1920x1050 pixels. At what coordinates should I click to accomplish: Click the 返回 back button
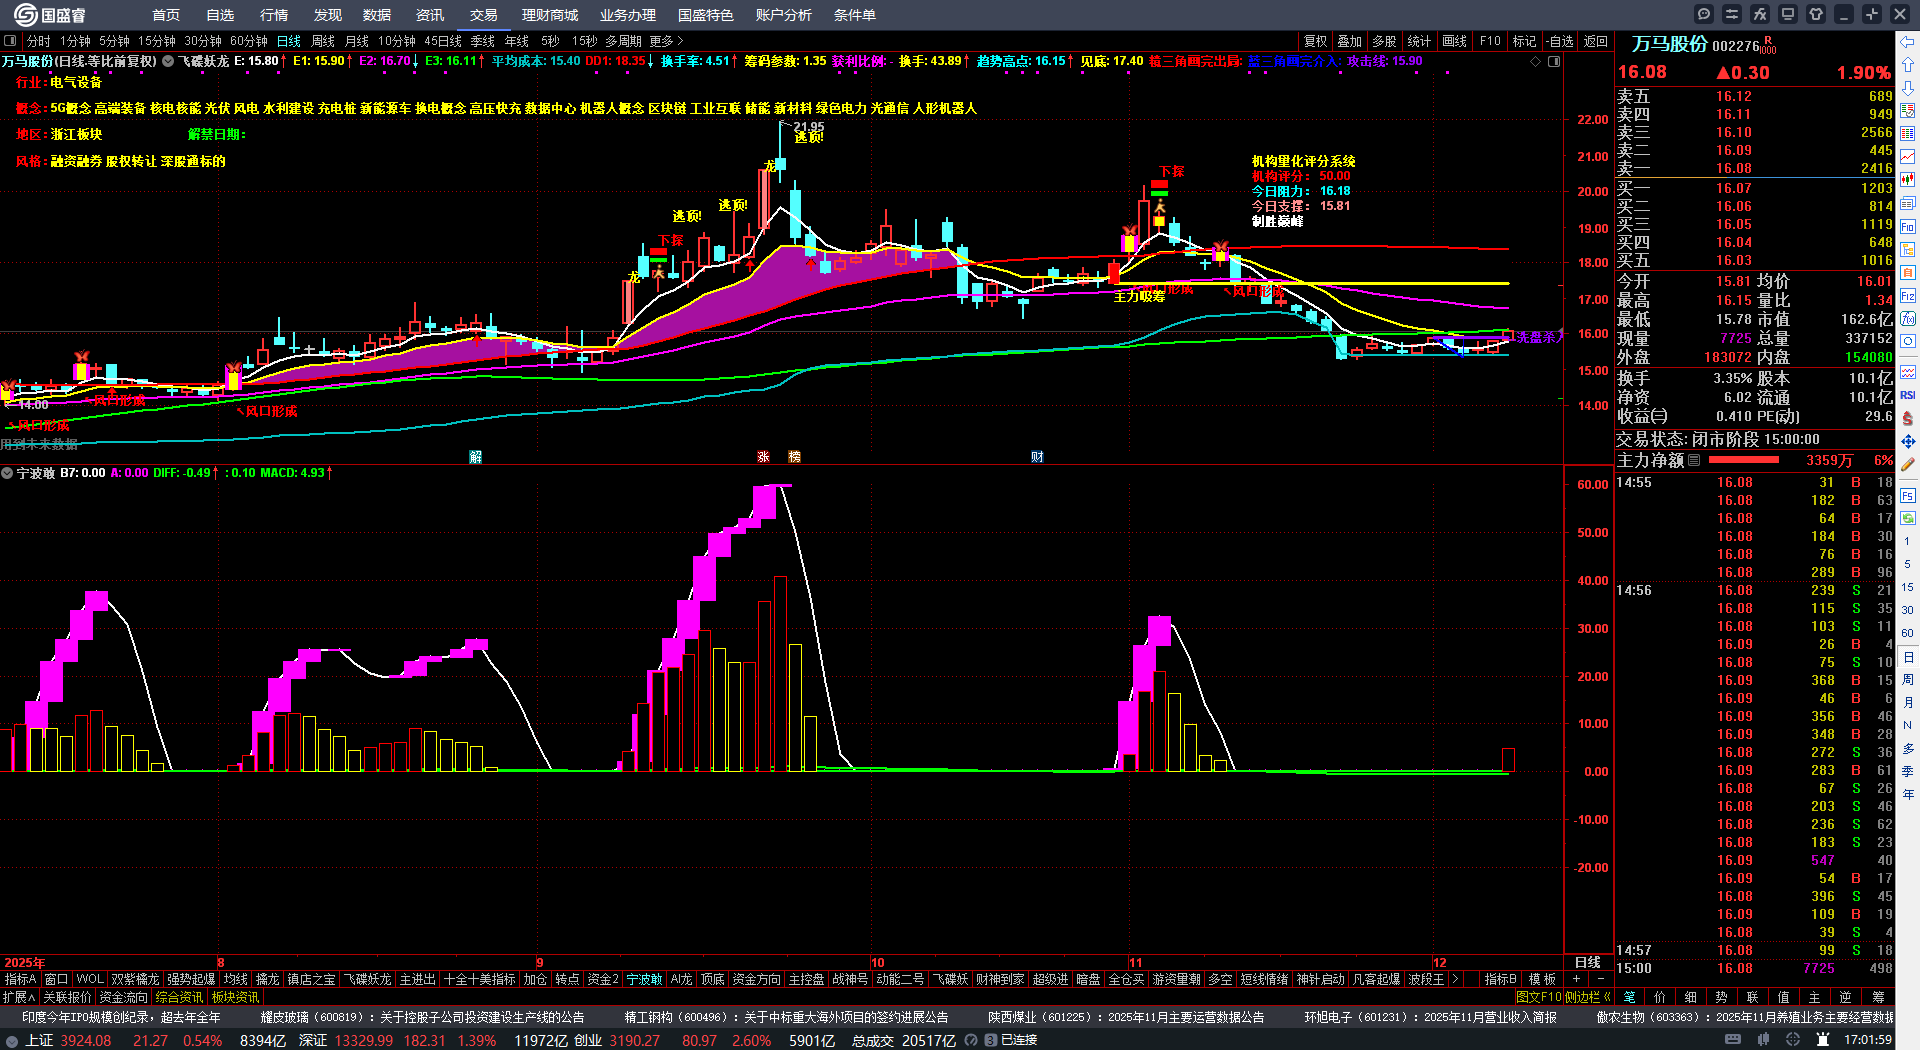tap(1596, 41)
